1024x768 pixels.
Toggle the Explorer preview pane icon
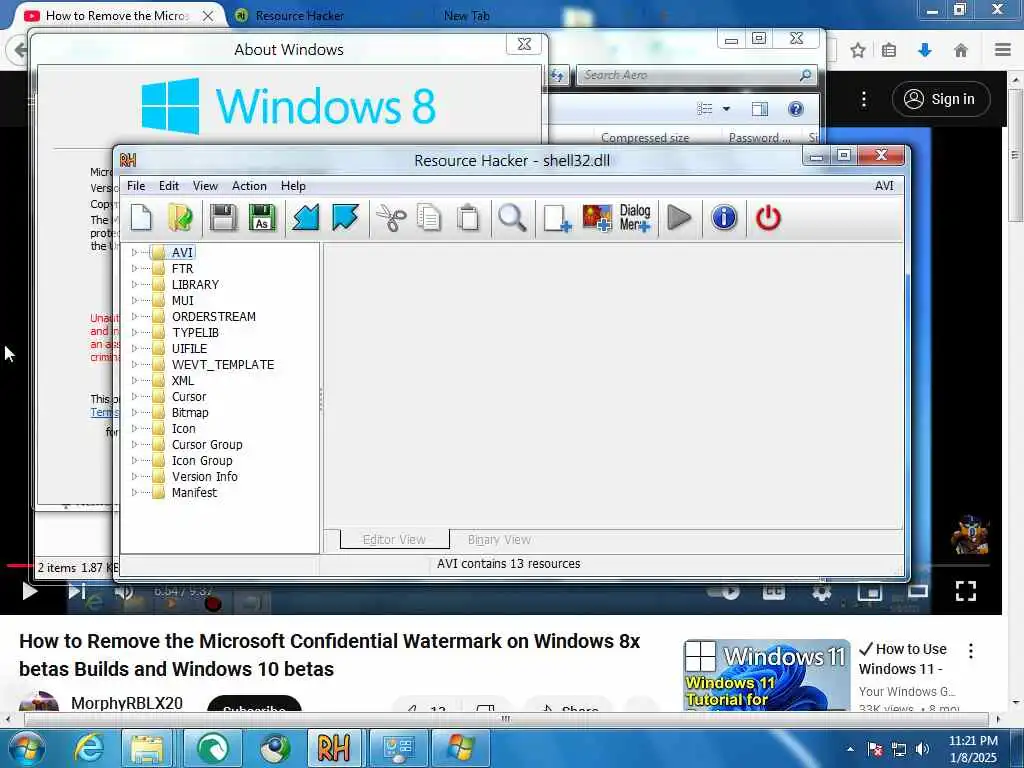coord(760,109)
